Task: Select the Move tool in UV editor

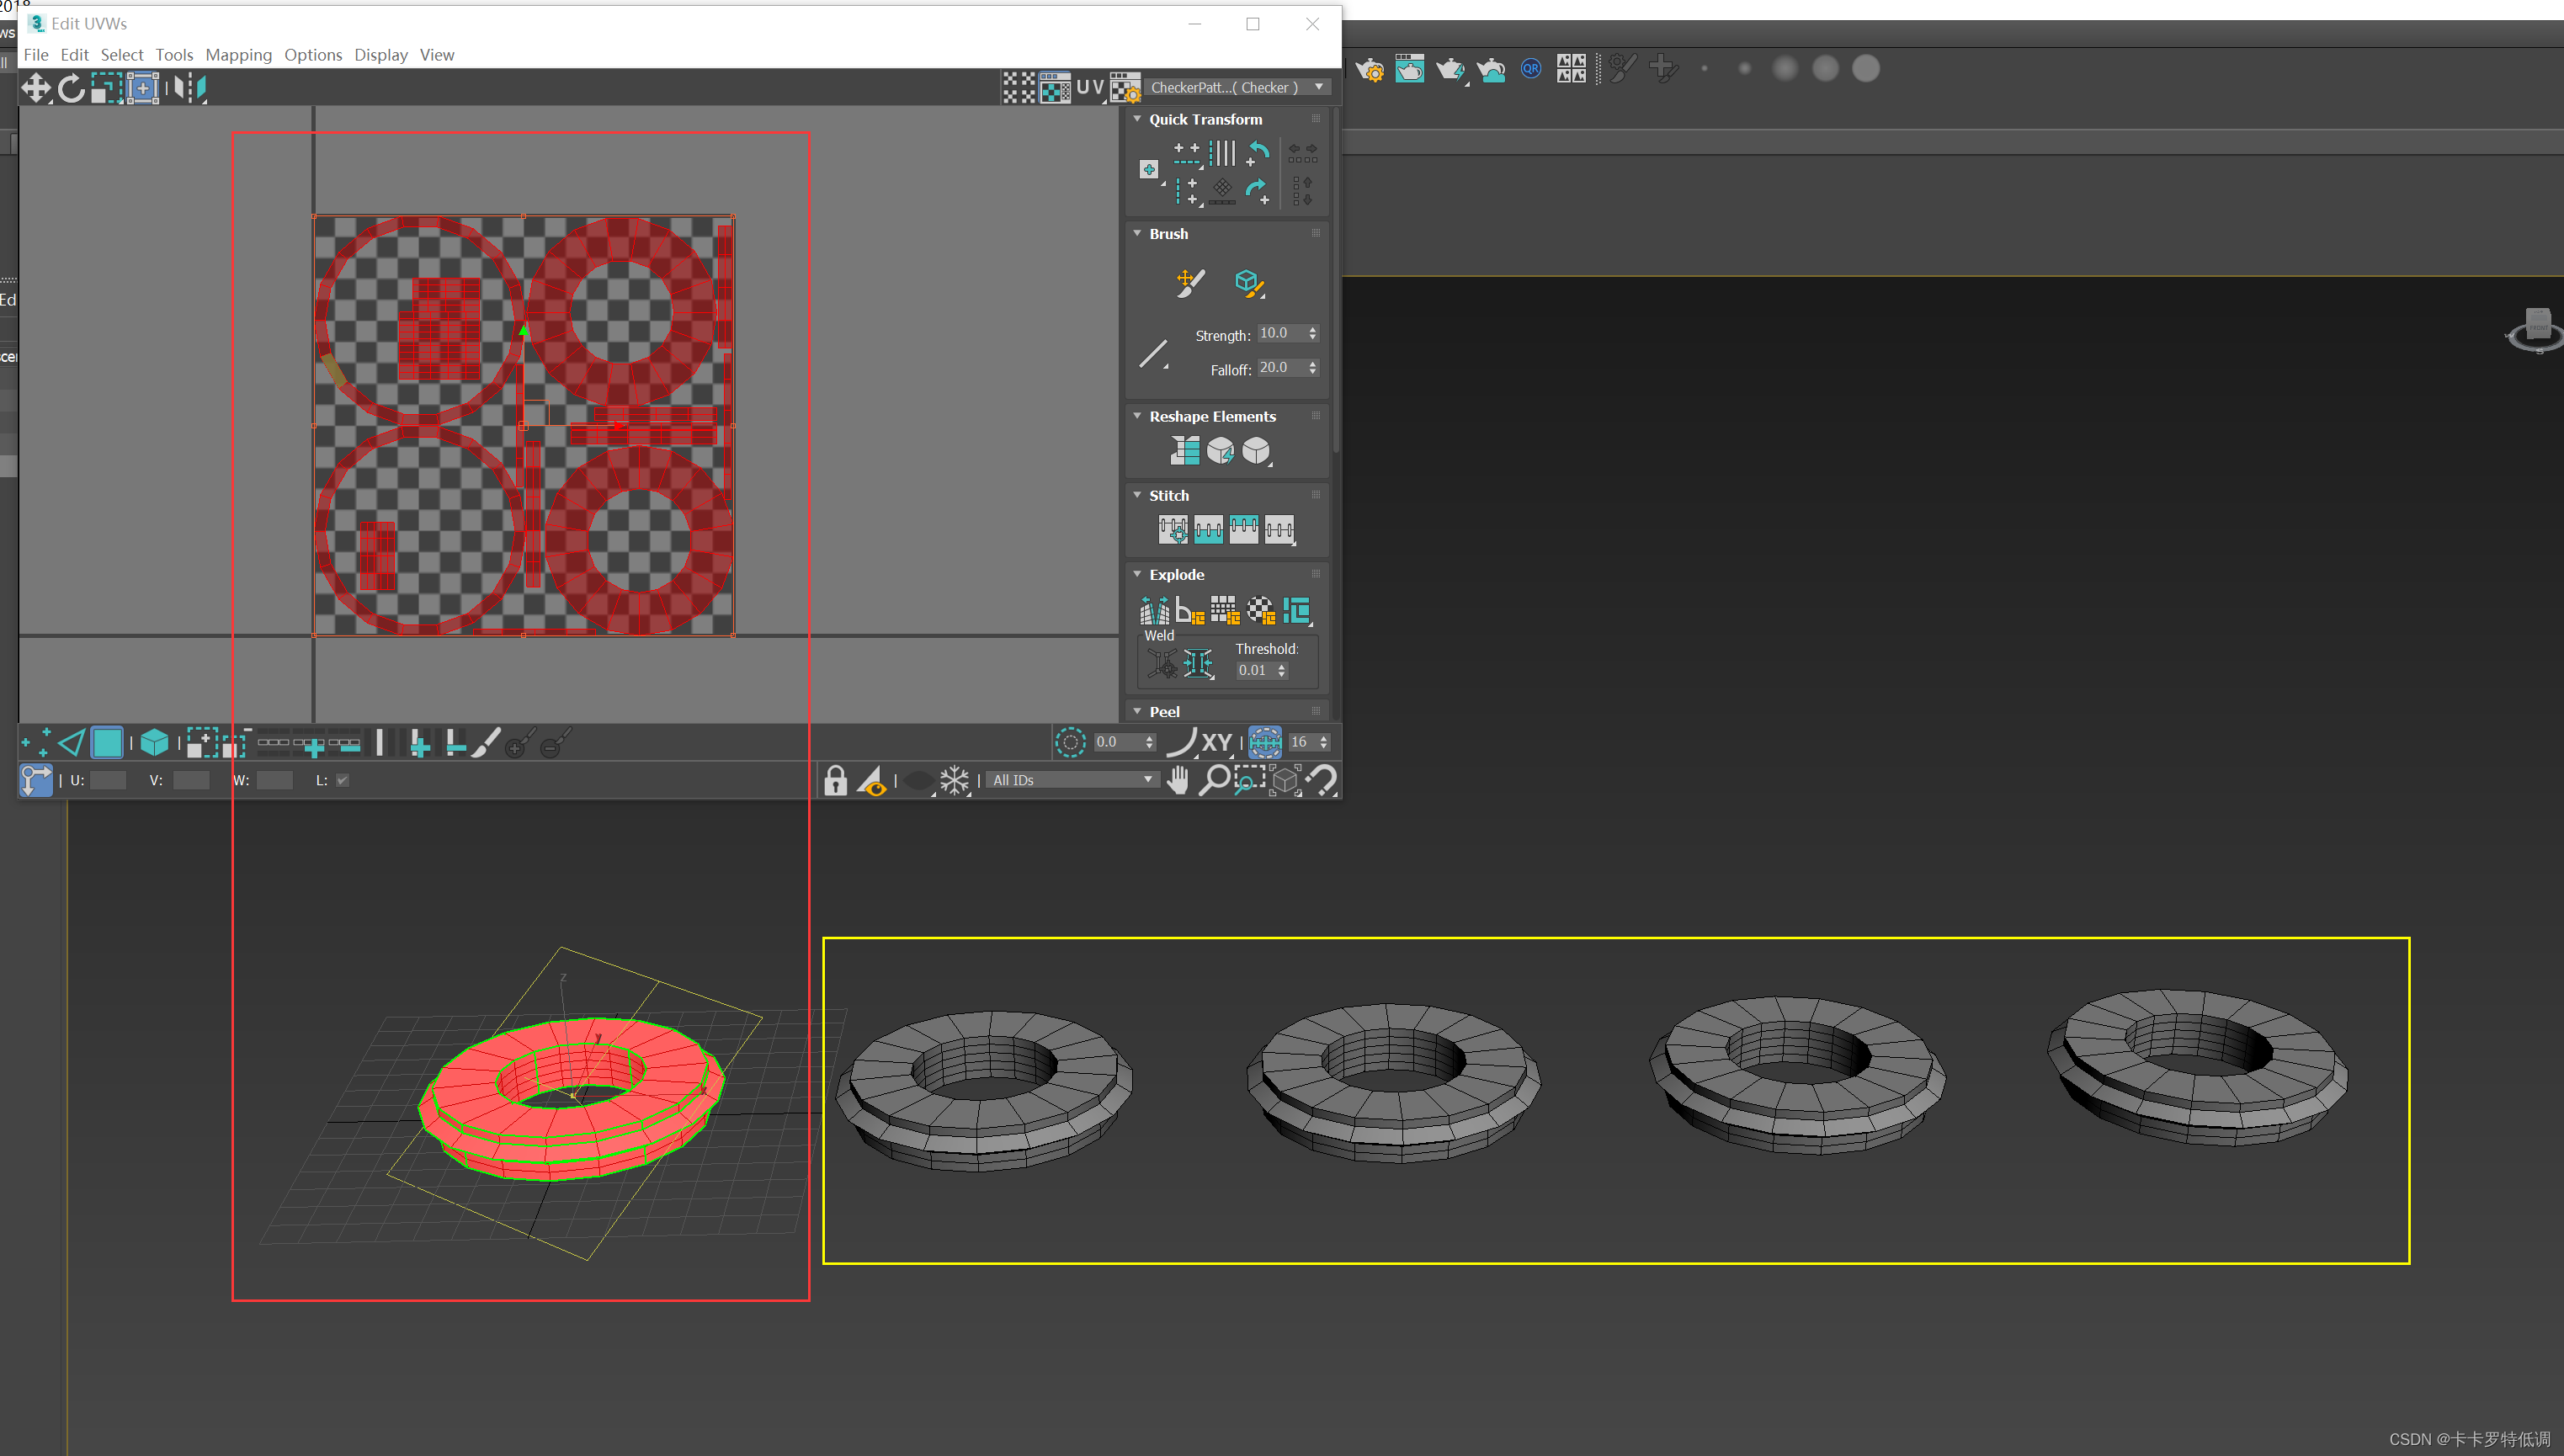Action: pyautogui.click(x=36, y=88)
